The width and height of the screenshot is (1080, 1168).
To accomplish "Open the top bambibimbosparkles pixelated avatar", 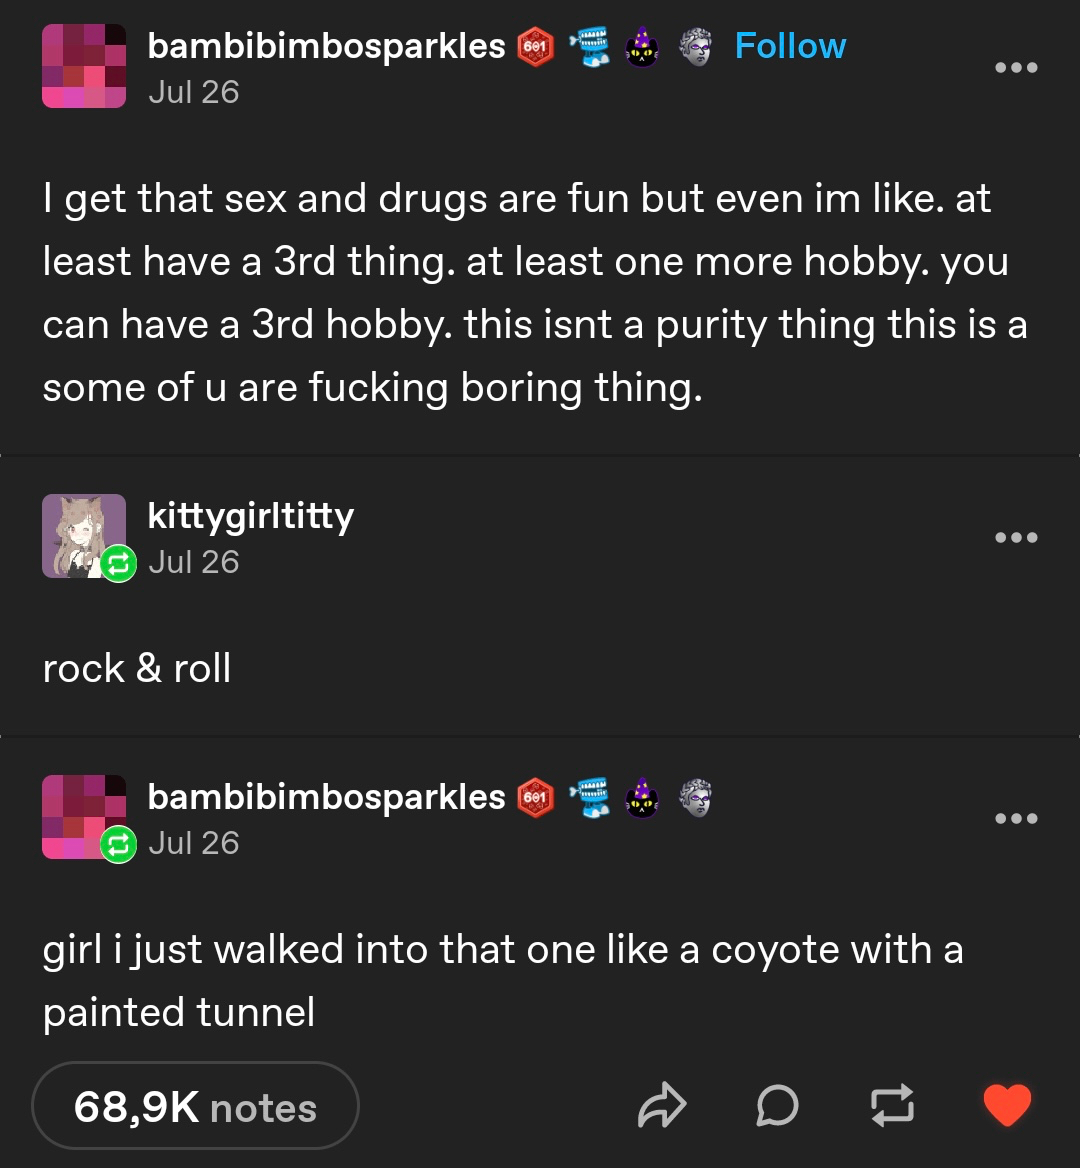I will click(x=84, y=66).
